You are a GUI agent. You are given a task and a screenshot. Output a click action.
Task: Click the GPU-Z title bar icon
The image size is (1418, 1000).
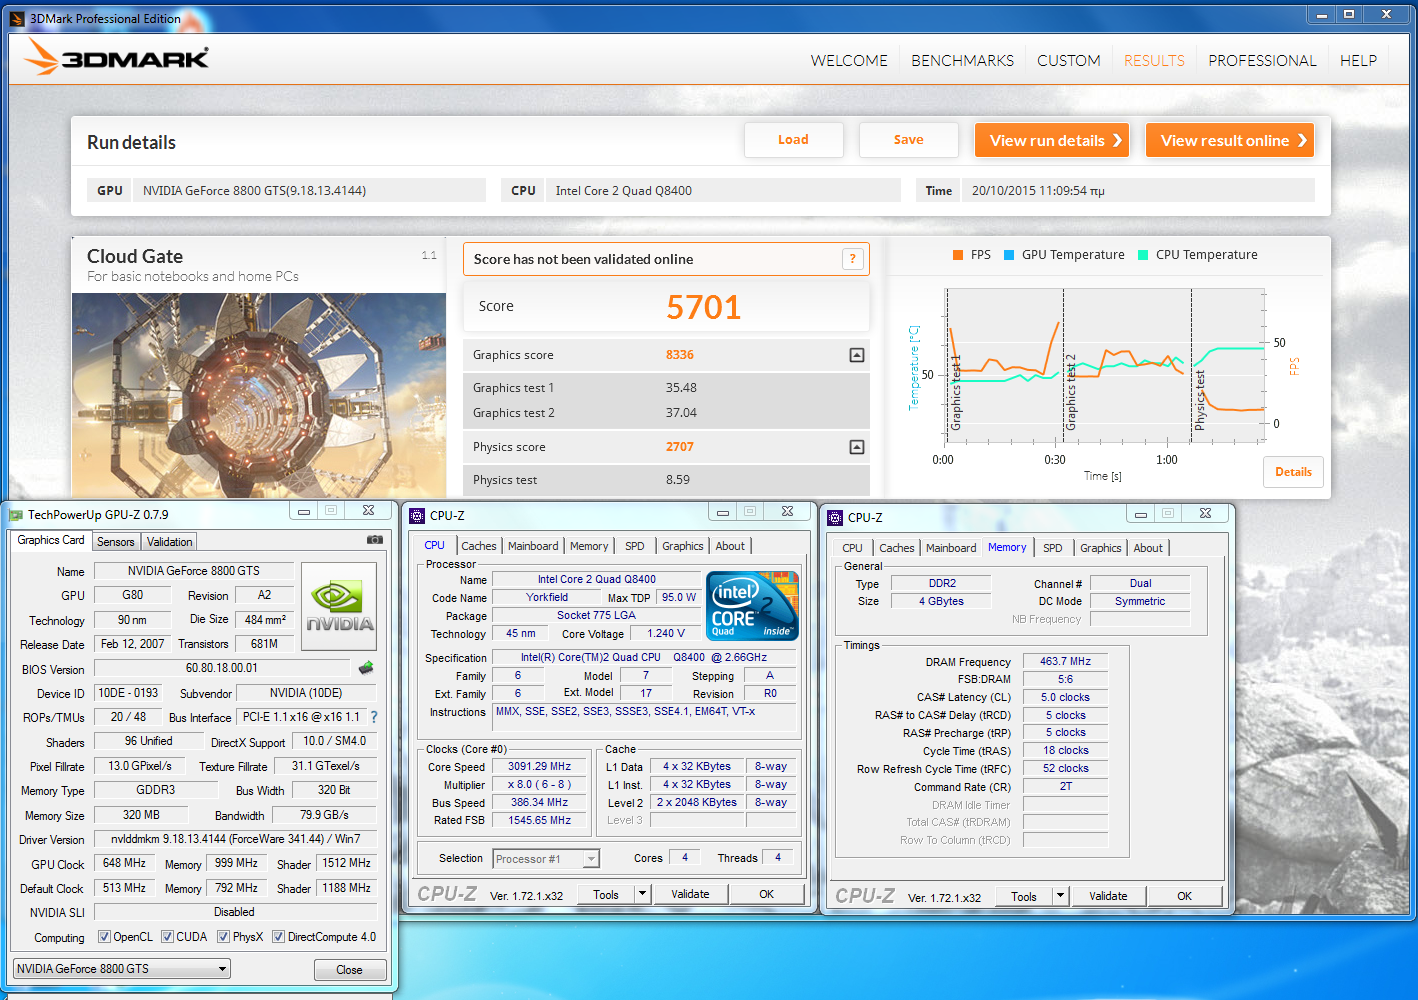[x=16, y=515]
